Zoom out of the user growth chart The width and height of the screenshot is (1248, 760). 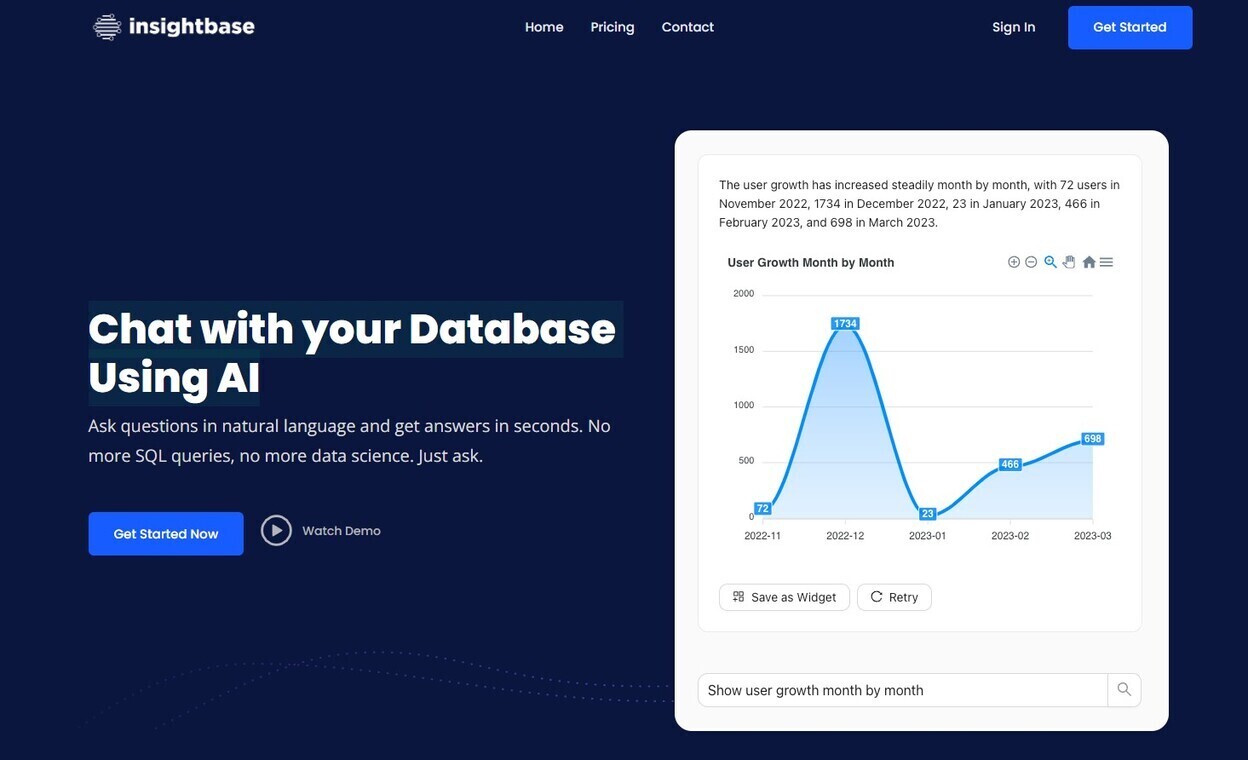1031,261
